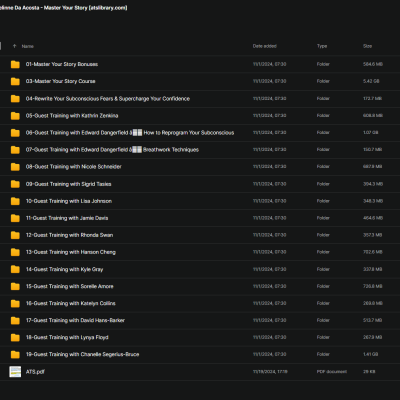Click folder icon for 10-Guest Training Lisa Johnson
The image size is (400, 400).
click(x=15, y=201)
